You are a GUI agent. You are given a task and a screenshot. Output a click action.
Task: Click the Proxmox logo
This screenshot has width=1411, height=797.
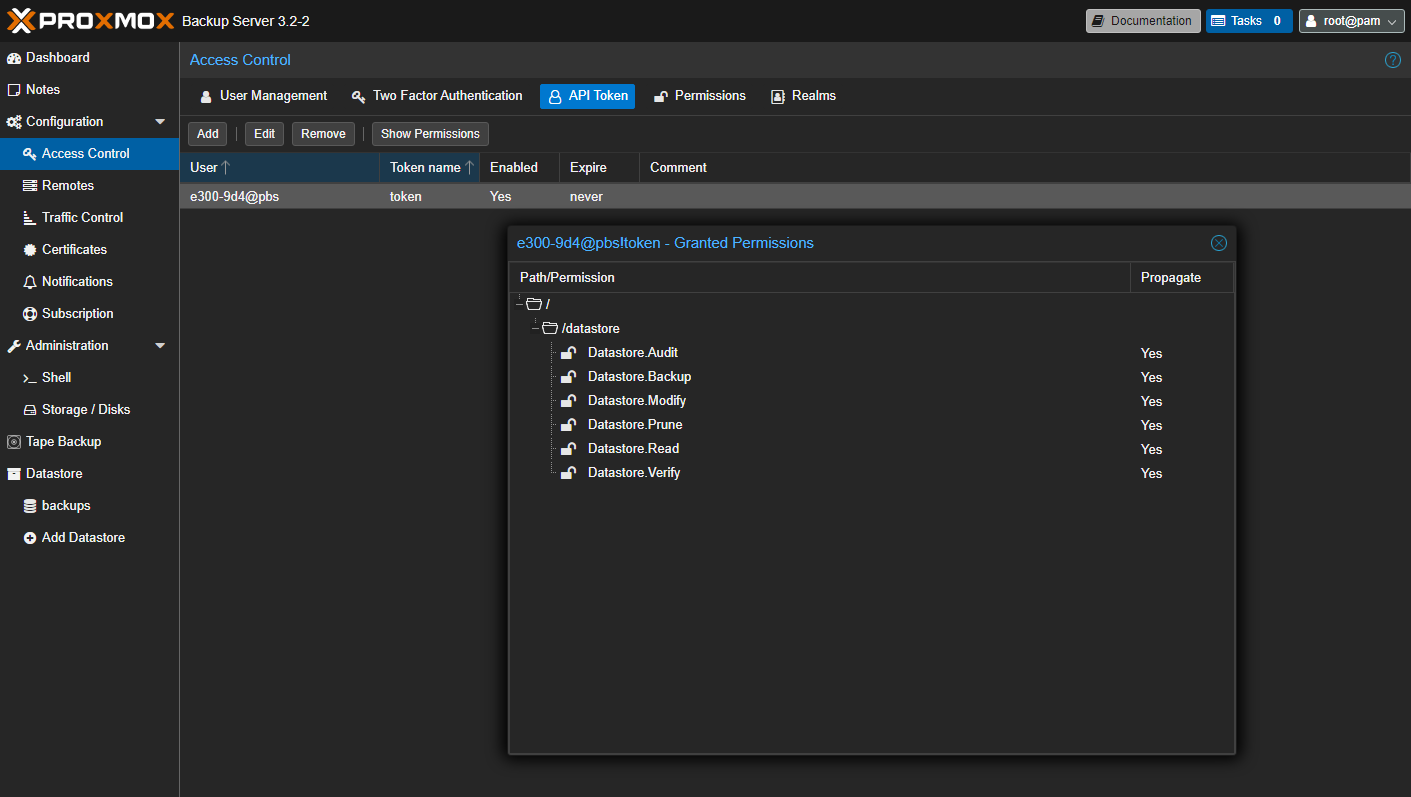pyautogui.click(x=91, y=20)
